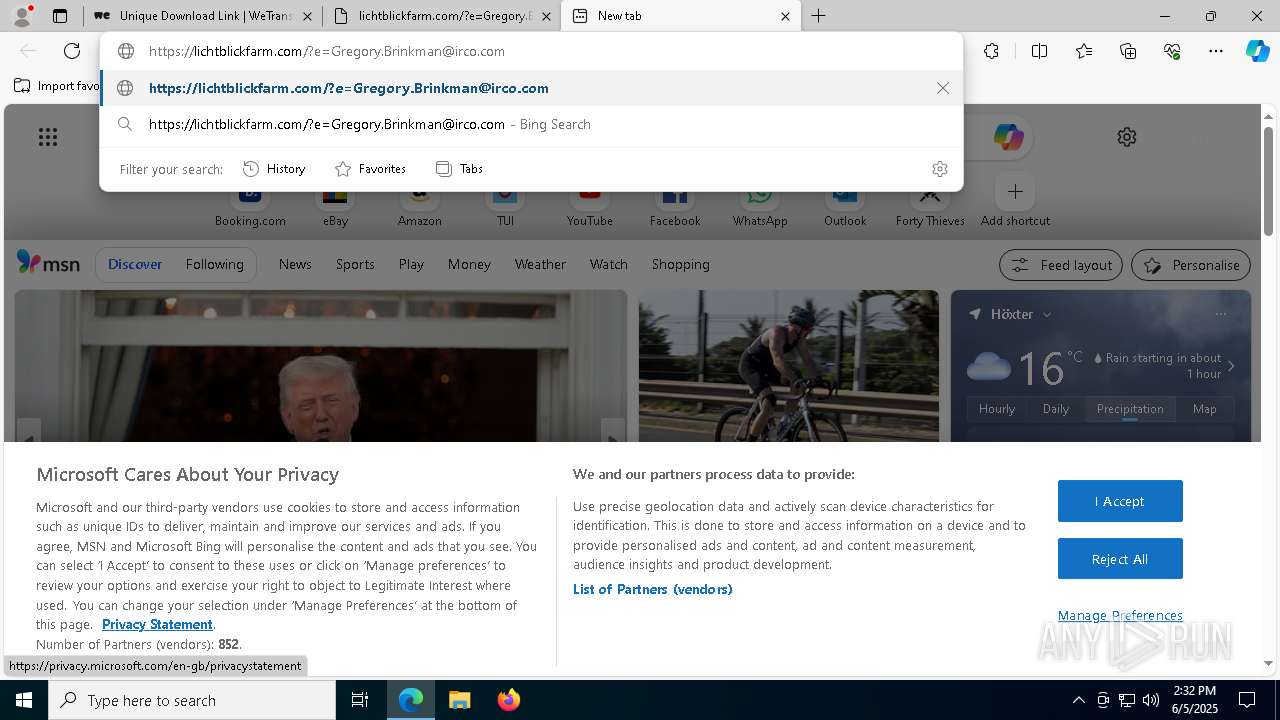1280x720 pixels.
Task: Open Settings and more ellipsis menu
Action: click(1216, 51)
